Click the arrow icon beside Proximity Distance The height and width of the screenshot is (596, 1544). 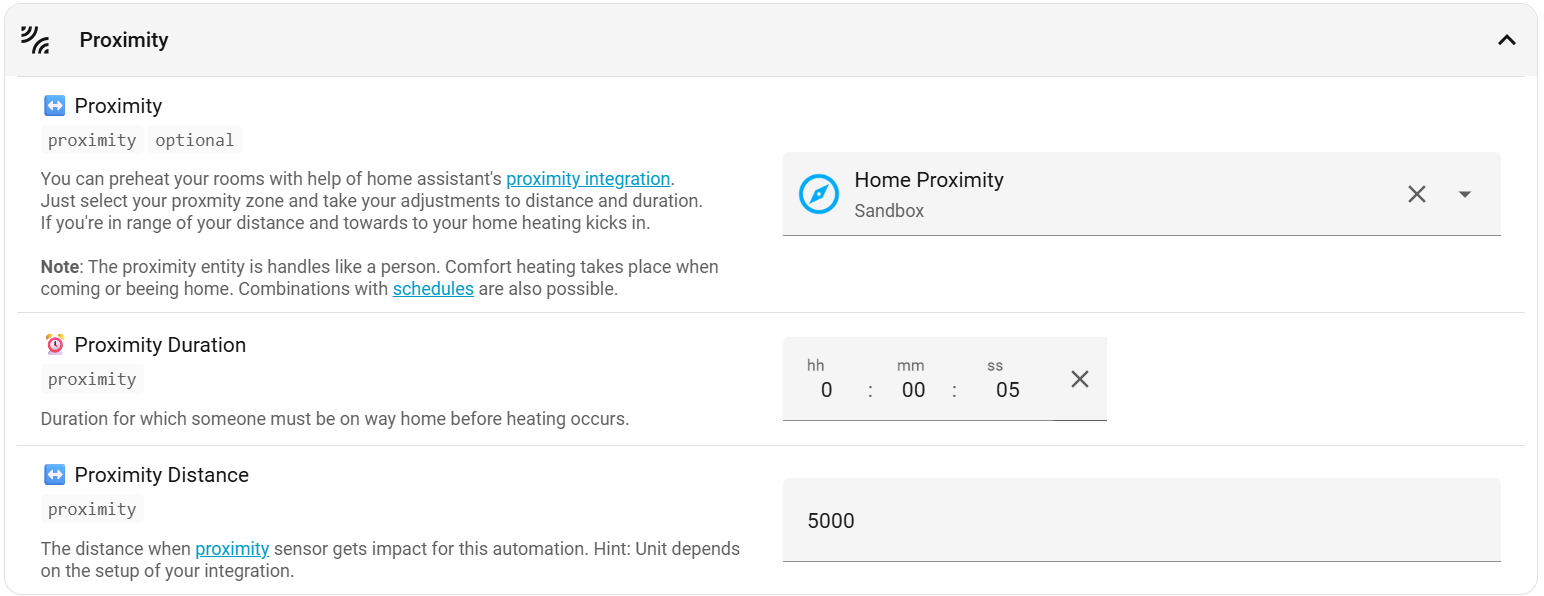pos(55,475)
